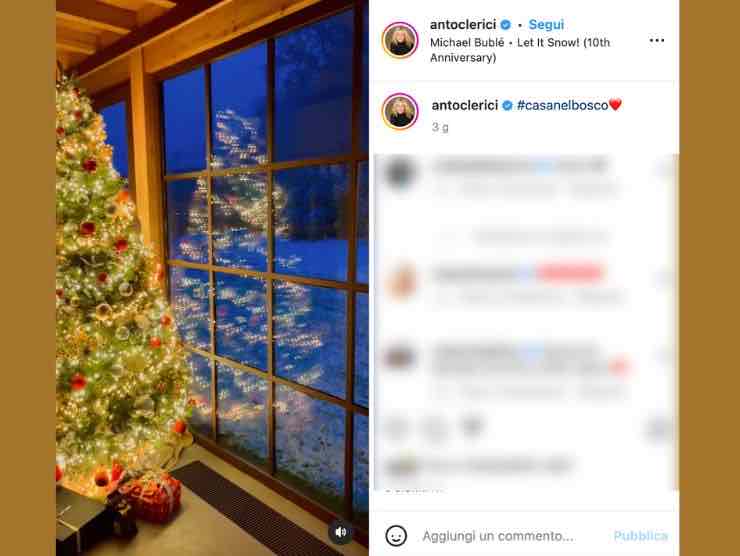Click the Aggiungi un commento field

(498, 536)
